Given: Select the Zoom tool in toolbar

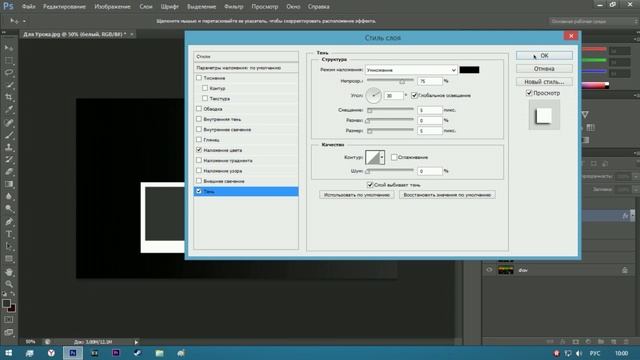Looking at the screenshot, I should pos(9,284).
